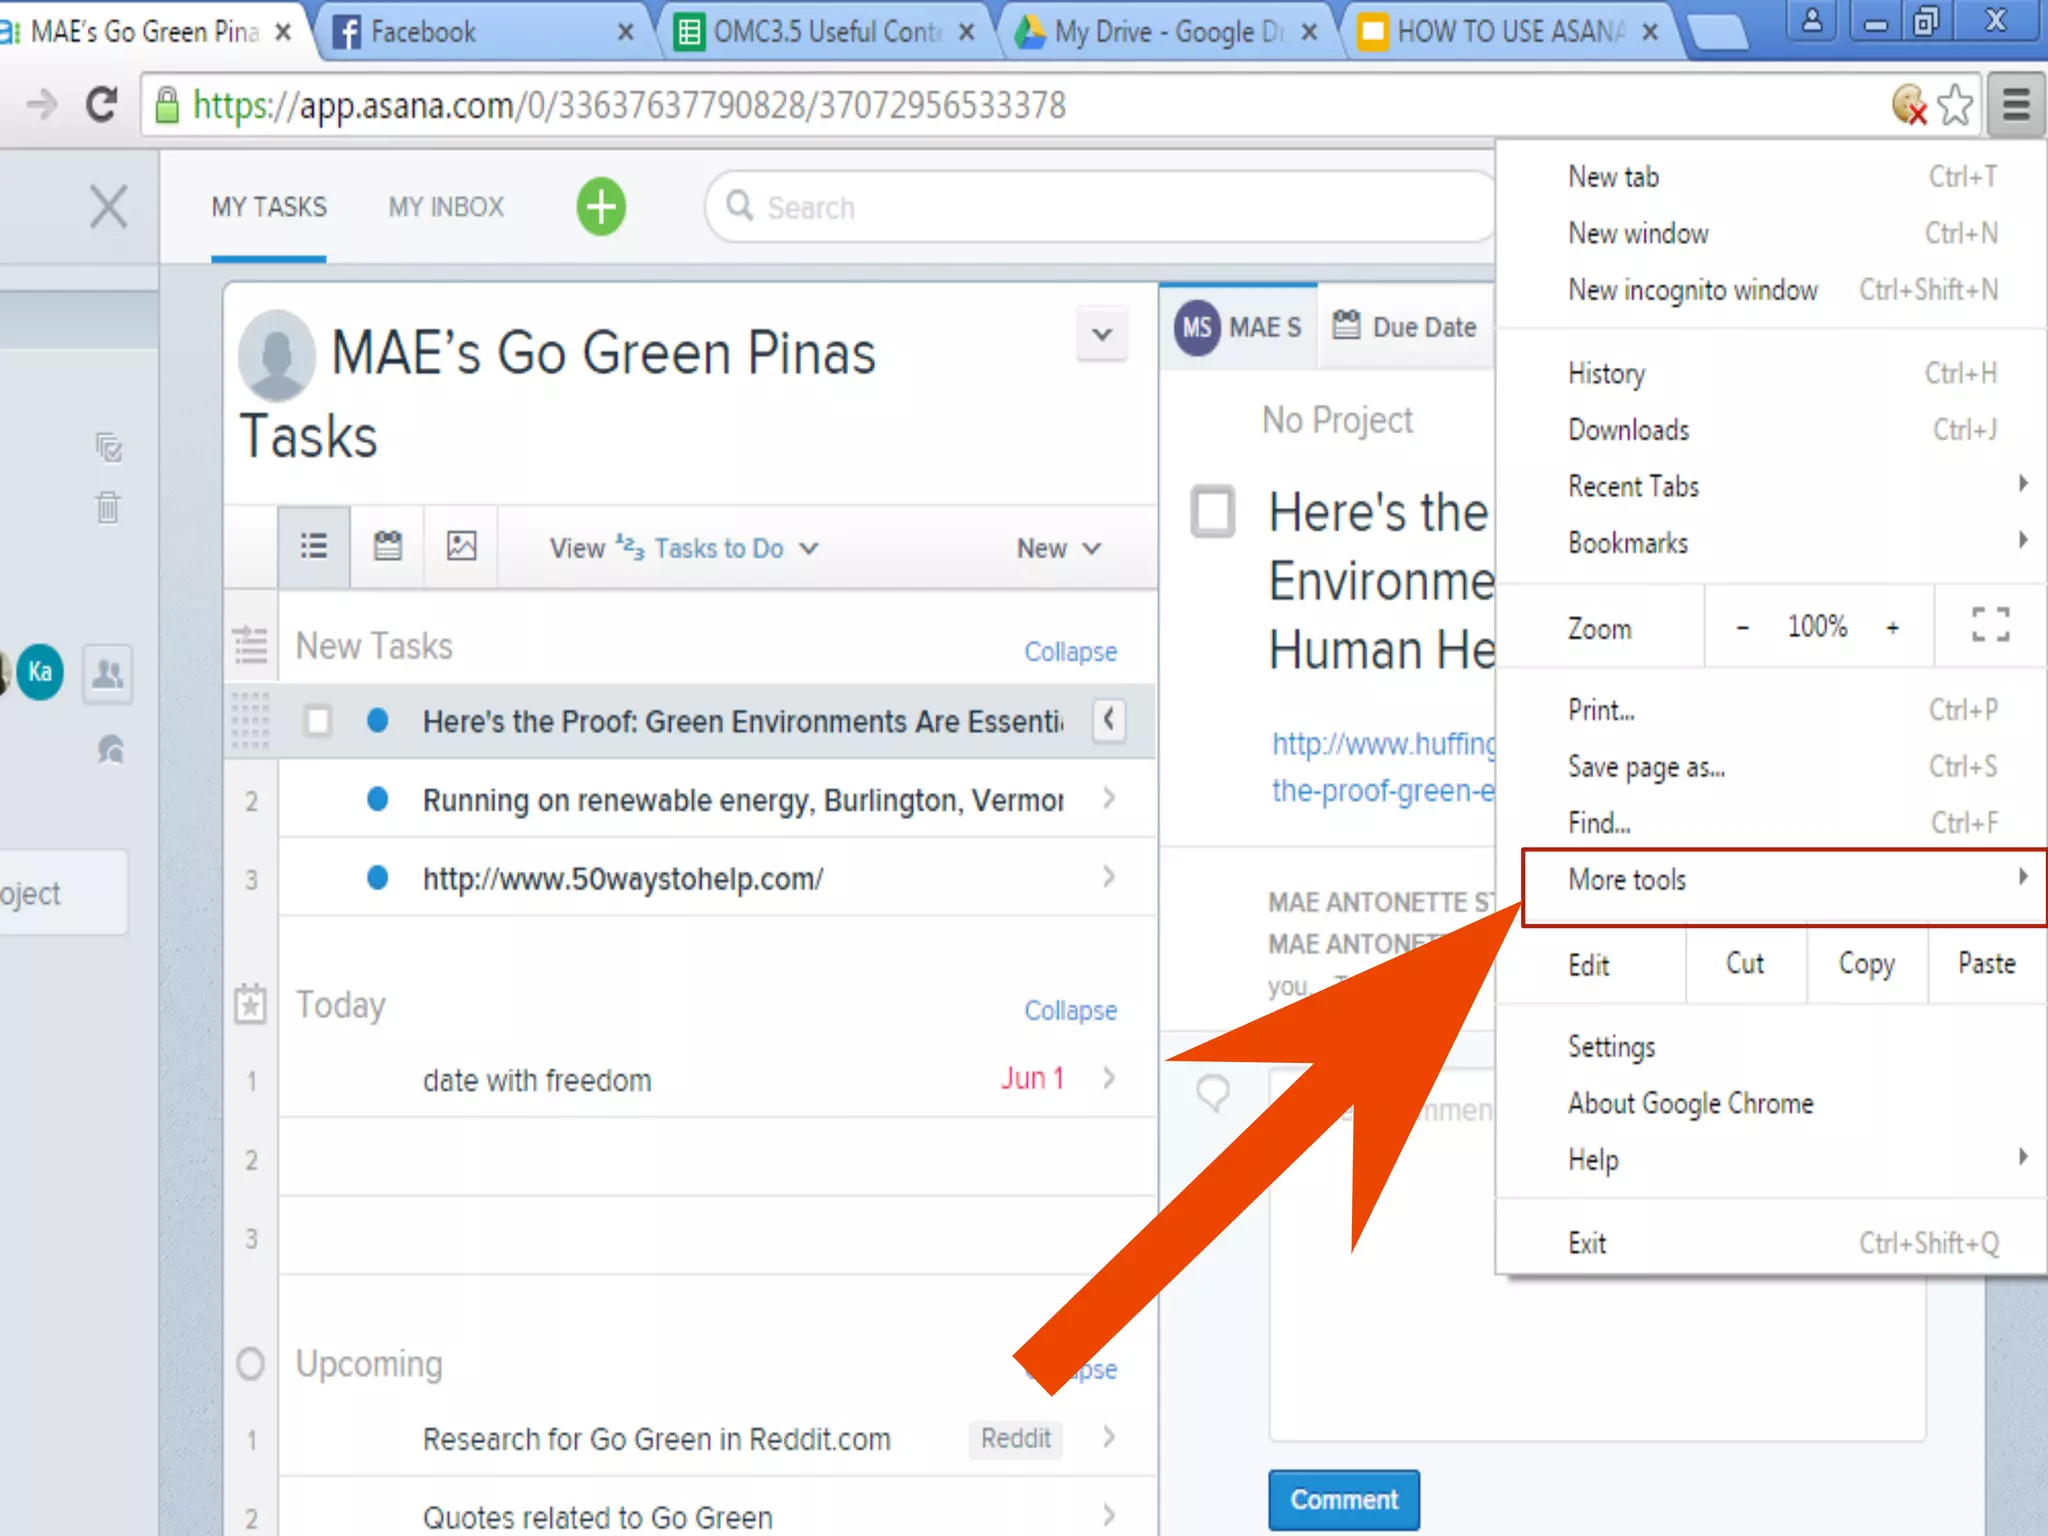The image size is (2048, 1536).
Task: Expand the project header dropdown chevron
Action: coord(1102,334)
